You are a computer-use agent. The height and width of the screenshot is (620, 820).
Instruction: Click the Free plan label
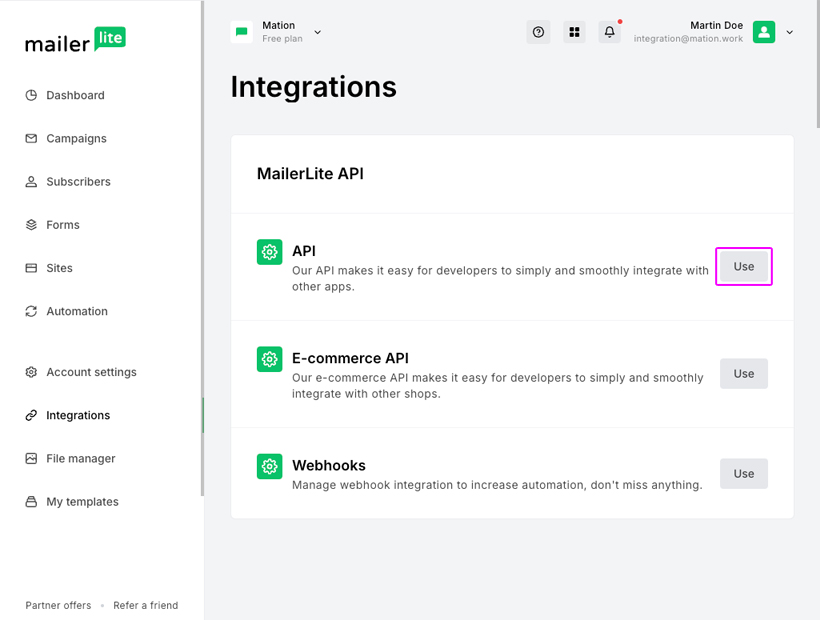pos(282,39)
